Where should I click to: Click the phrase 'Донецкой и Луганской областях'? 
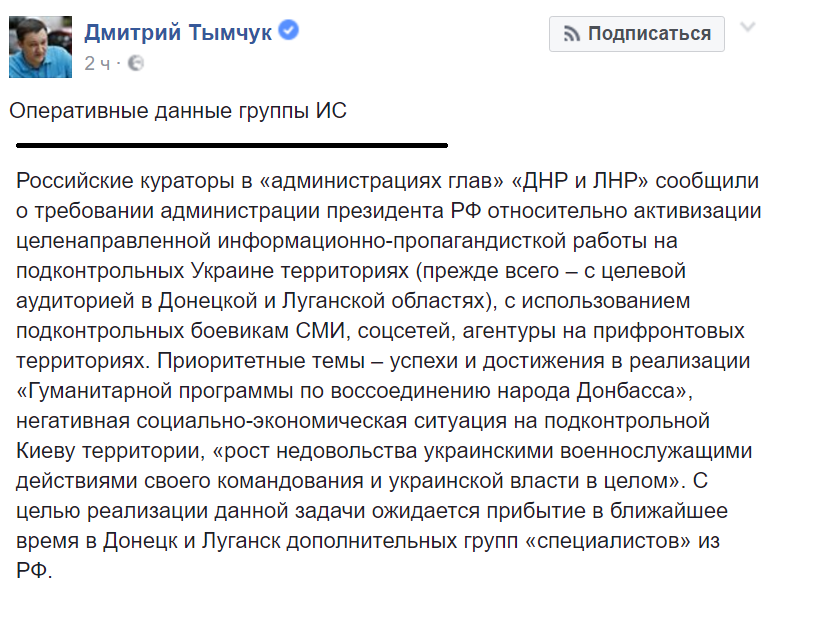pos(321,301)
